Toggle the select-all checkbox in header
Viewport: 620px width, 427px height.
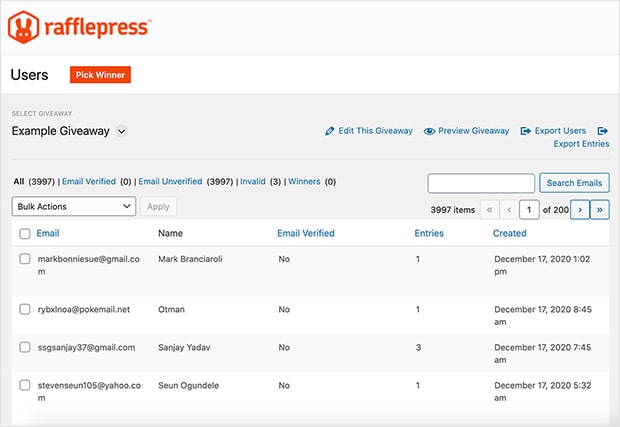click(x=25, y=233)
